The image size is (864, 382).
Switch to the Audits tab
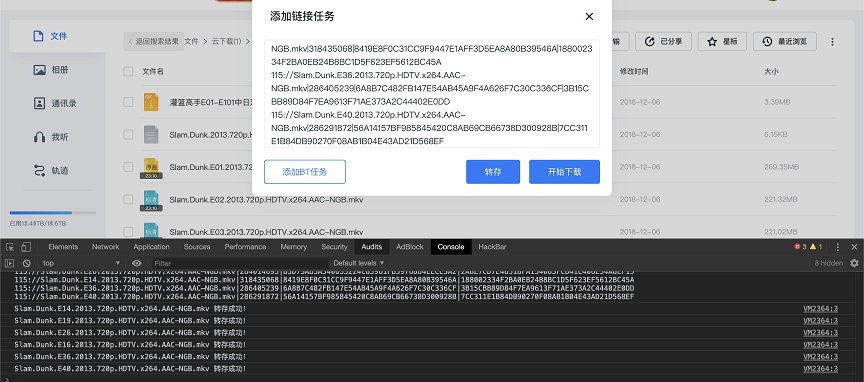tap(372, 247)
